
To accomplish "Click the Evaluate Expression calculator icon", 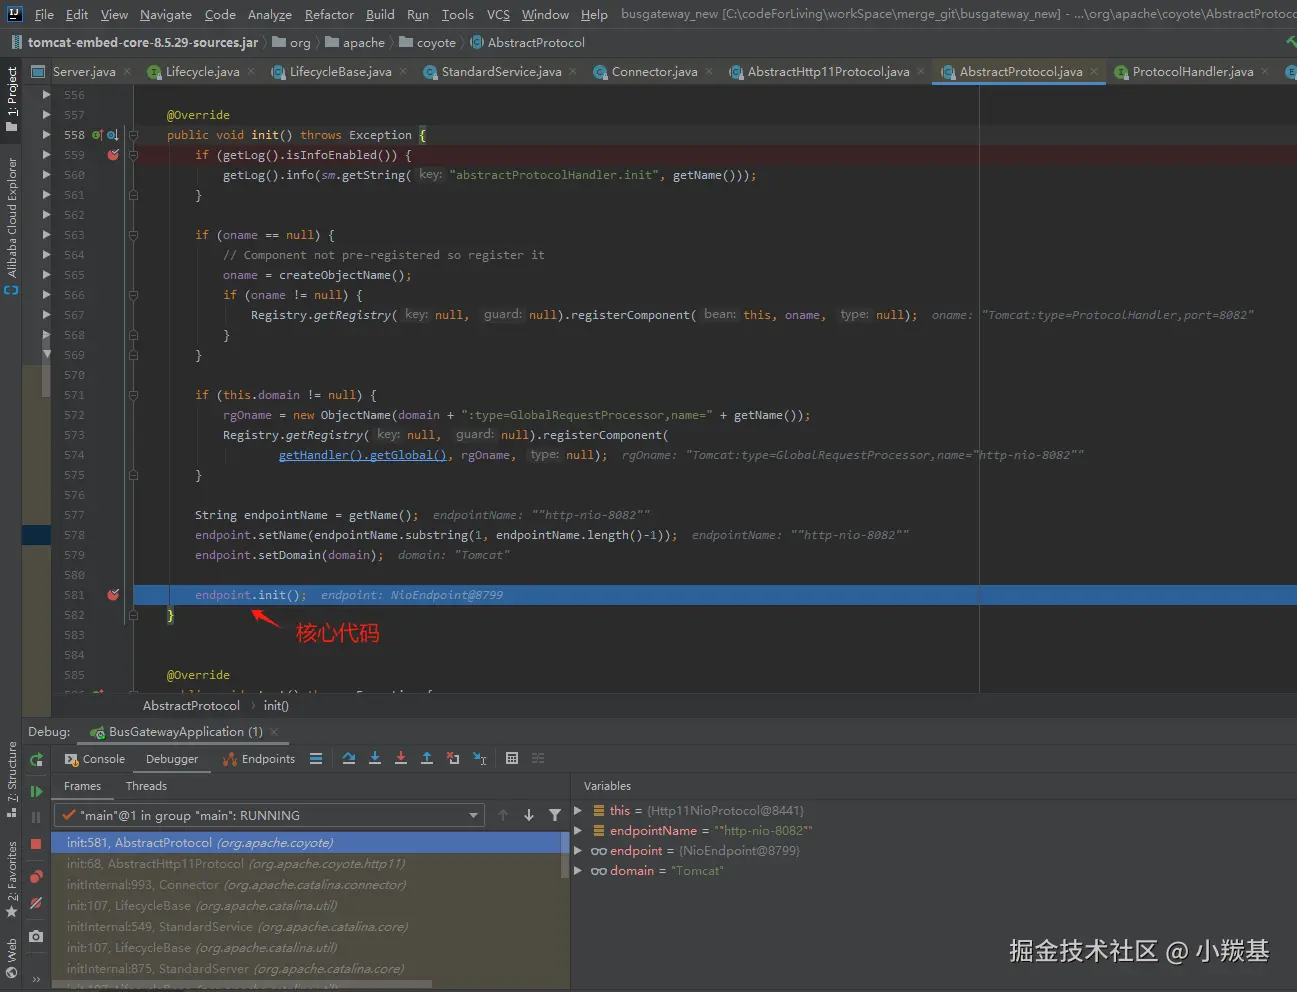I will [x=512, y=759].
